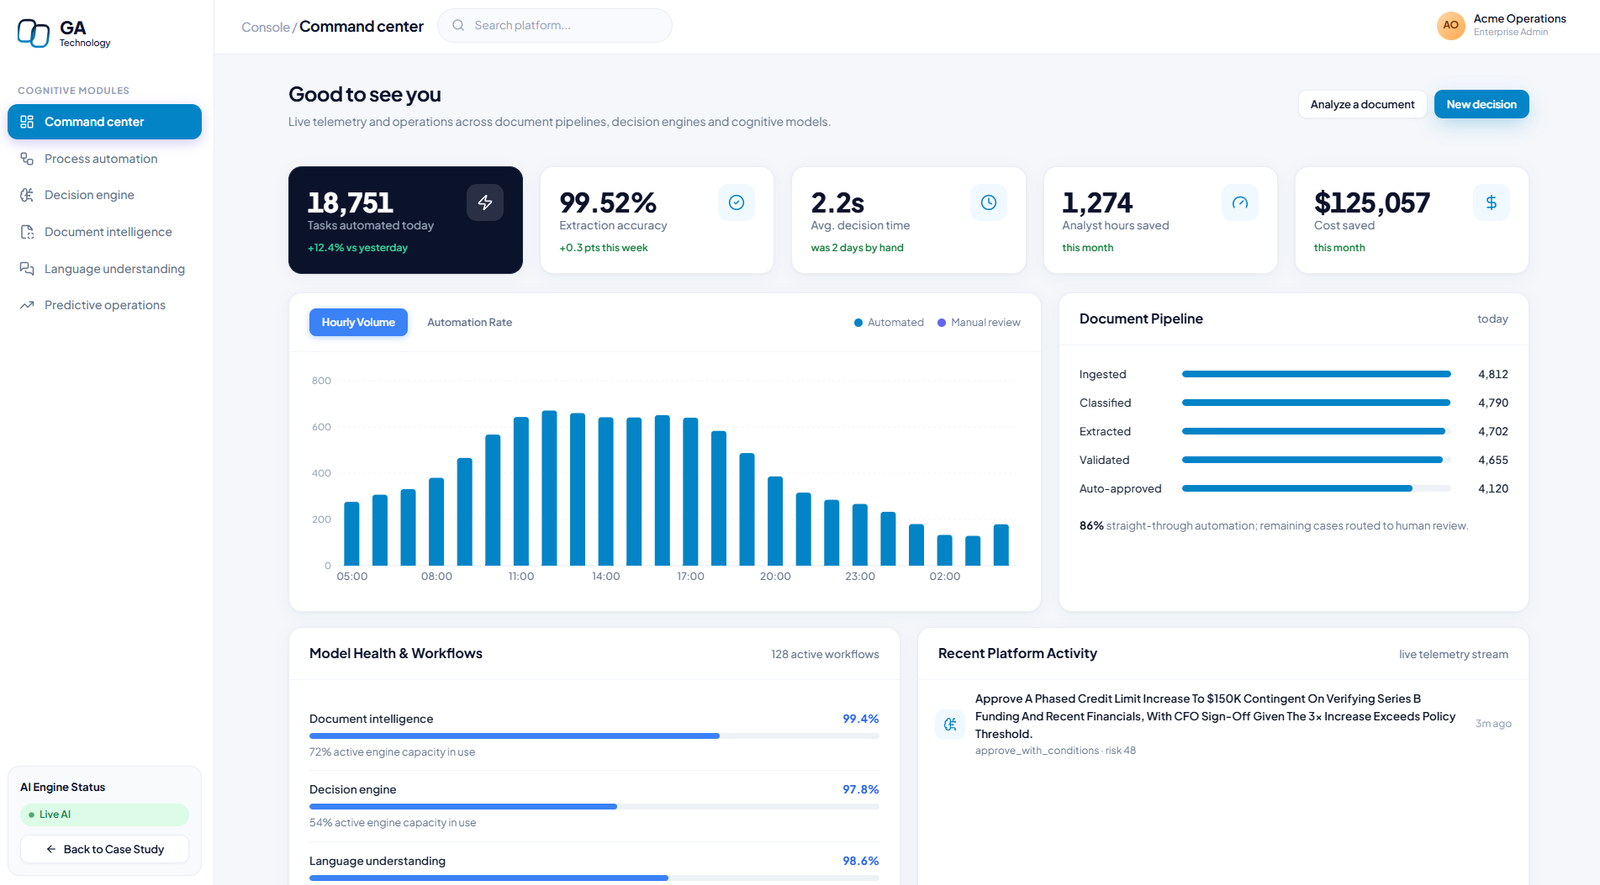The width and height of the screenshot is (1600, 885).
Task: Go to Document intelligence module
Action: click(104, 232)
